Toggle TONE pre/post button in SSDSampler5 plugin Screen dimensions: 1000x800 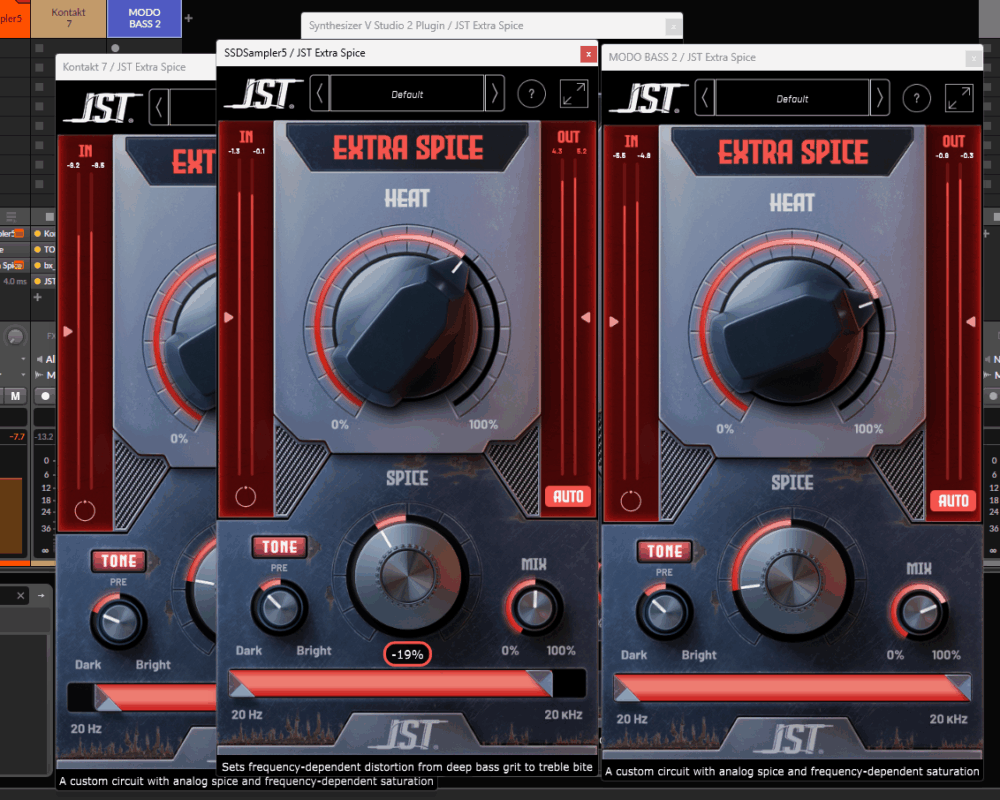279,547
